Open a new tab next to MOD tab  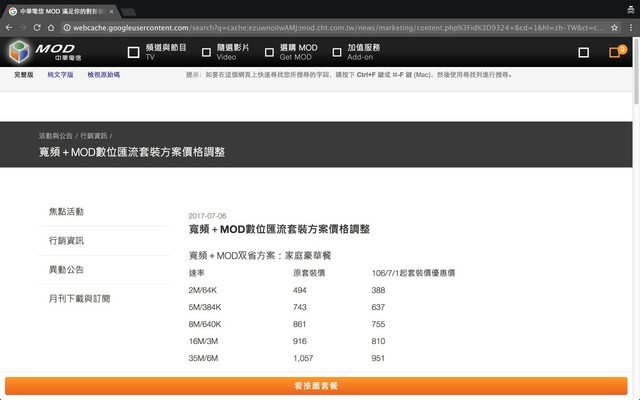point(129,12)
